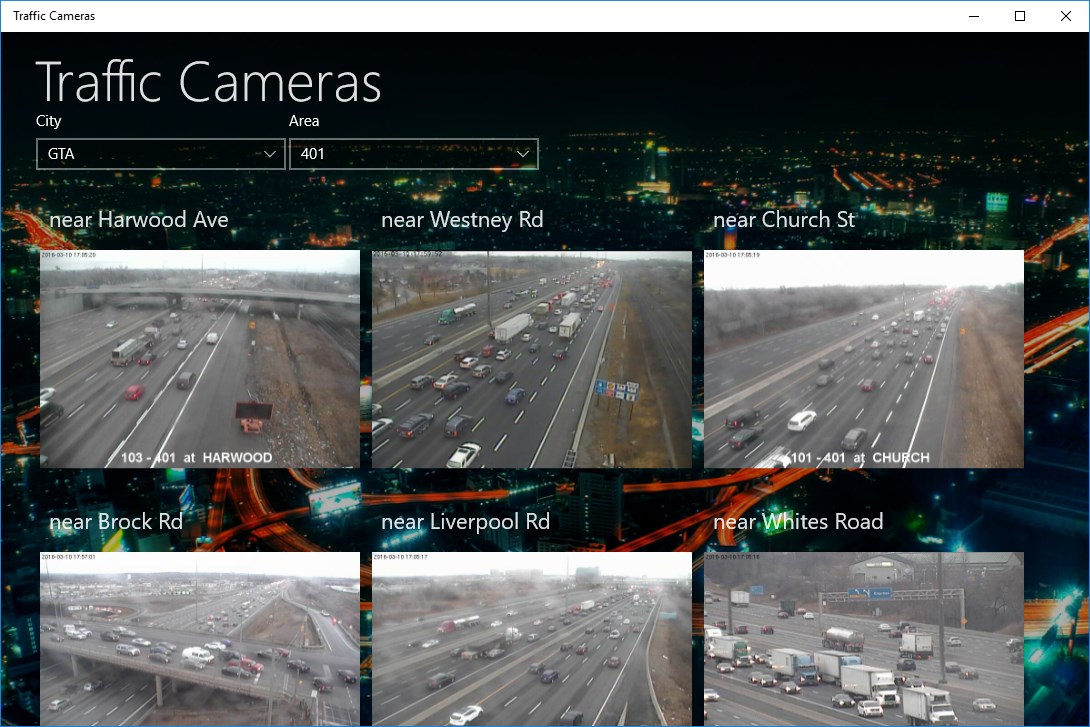
Task: Open the near Whites Road camera image
Action: [864, 639]
